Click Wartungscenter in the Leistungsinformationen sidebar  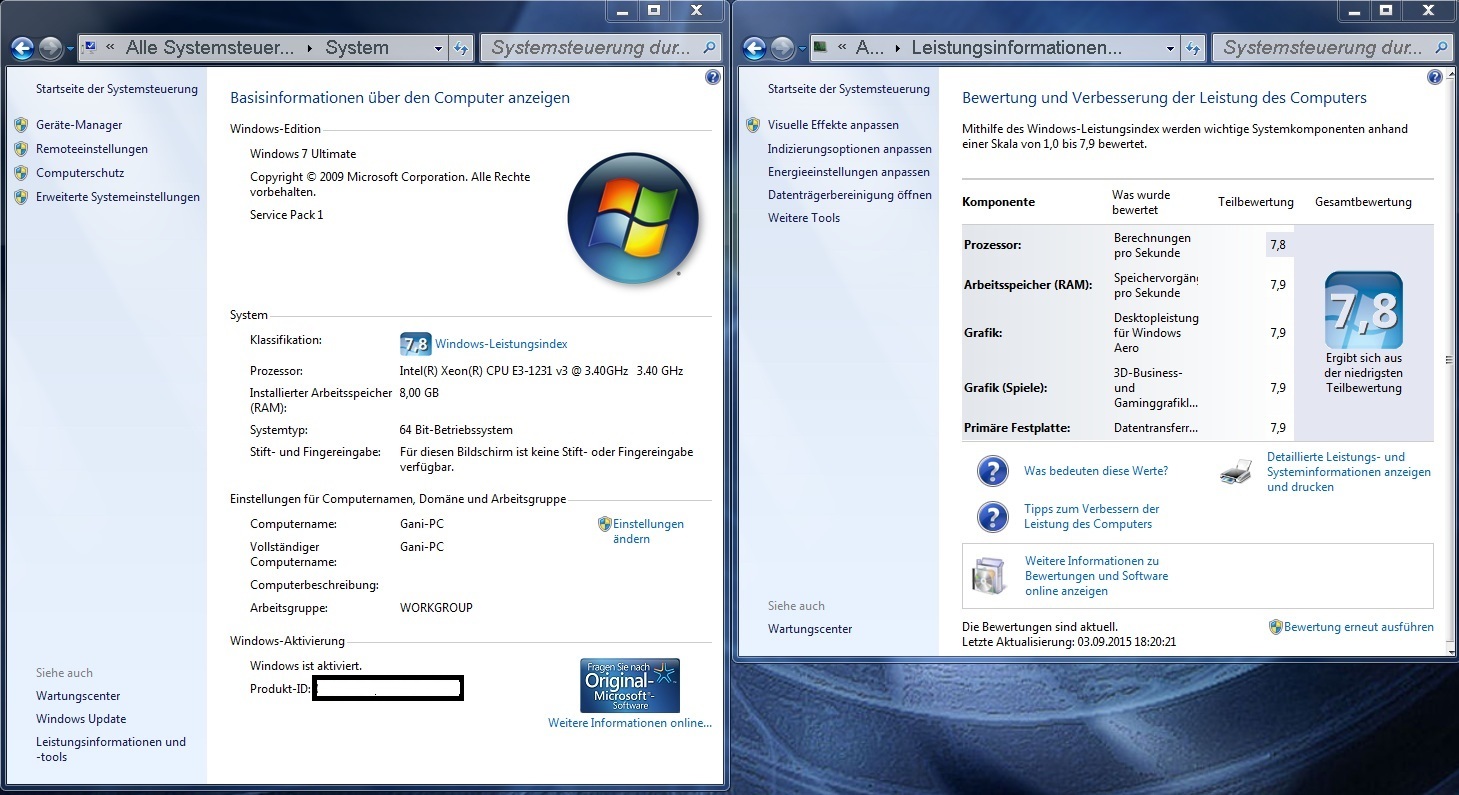point(810,629)
